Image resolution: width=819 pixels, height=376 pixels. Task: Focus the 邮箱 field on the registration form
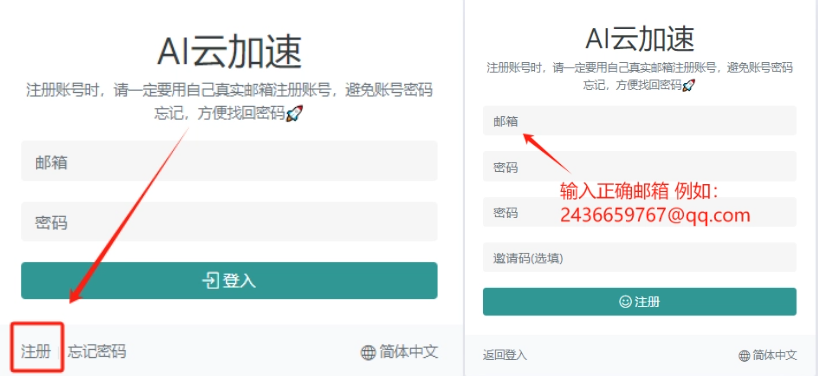click(639, 121)
